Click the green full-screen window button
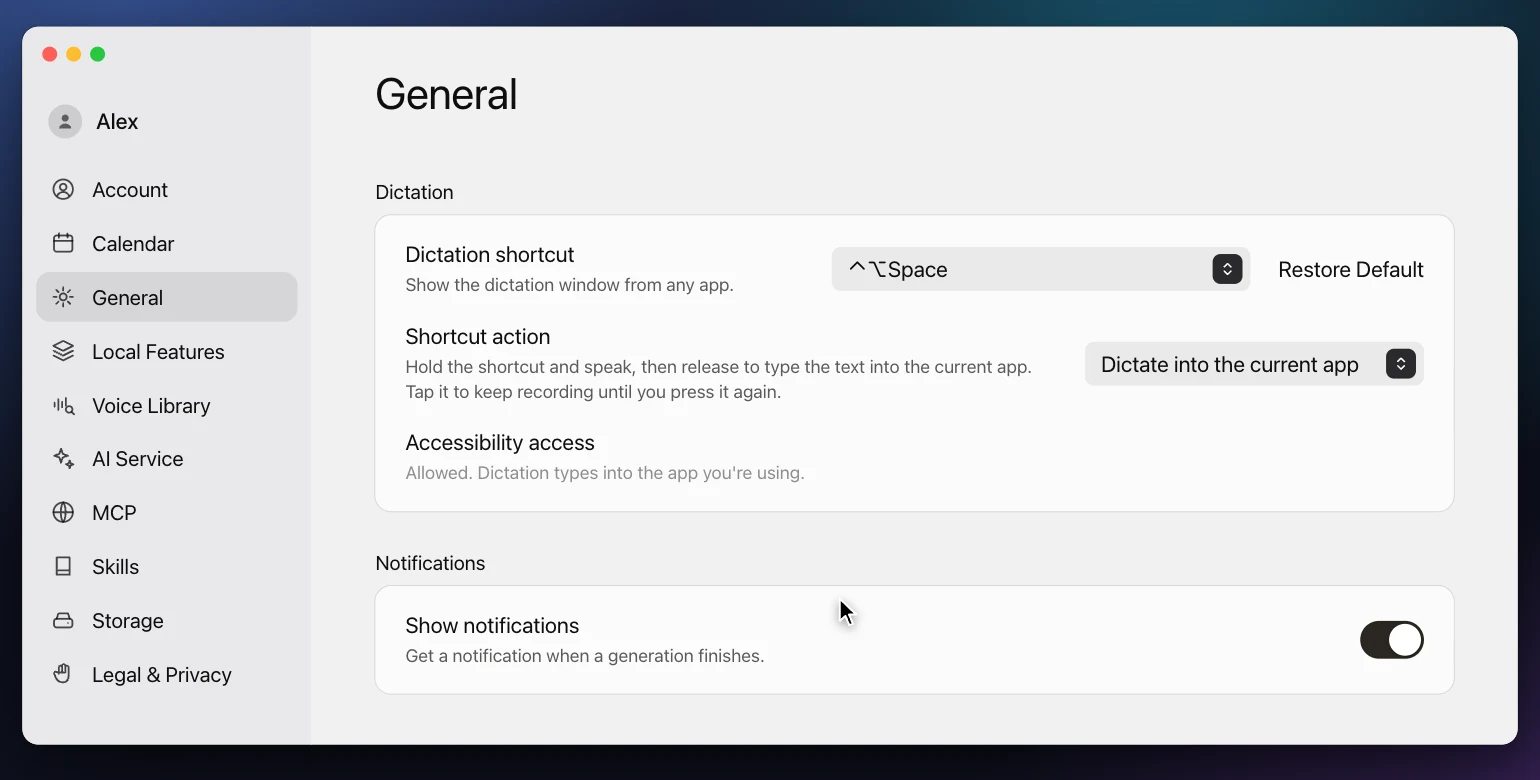This screenshot has height=780, width=1540. click(98, 54)
